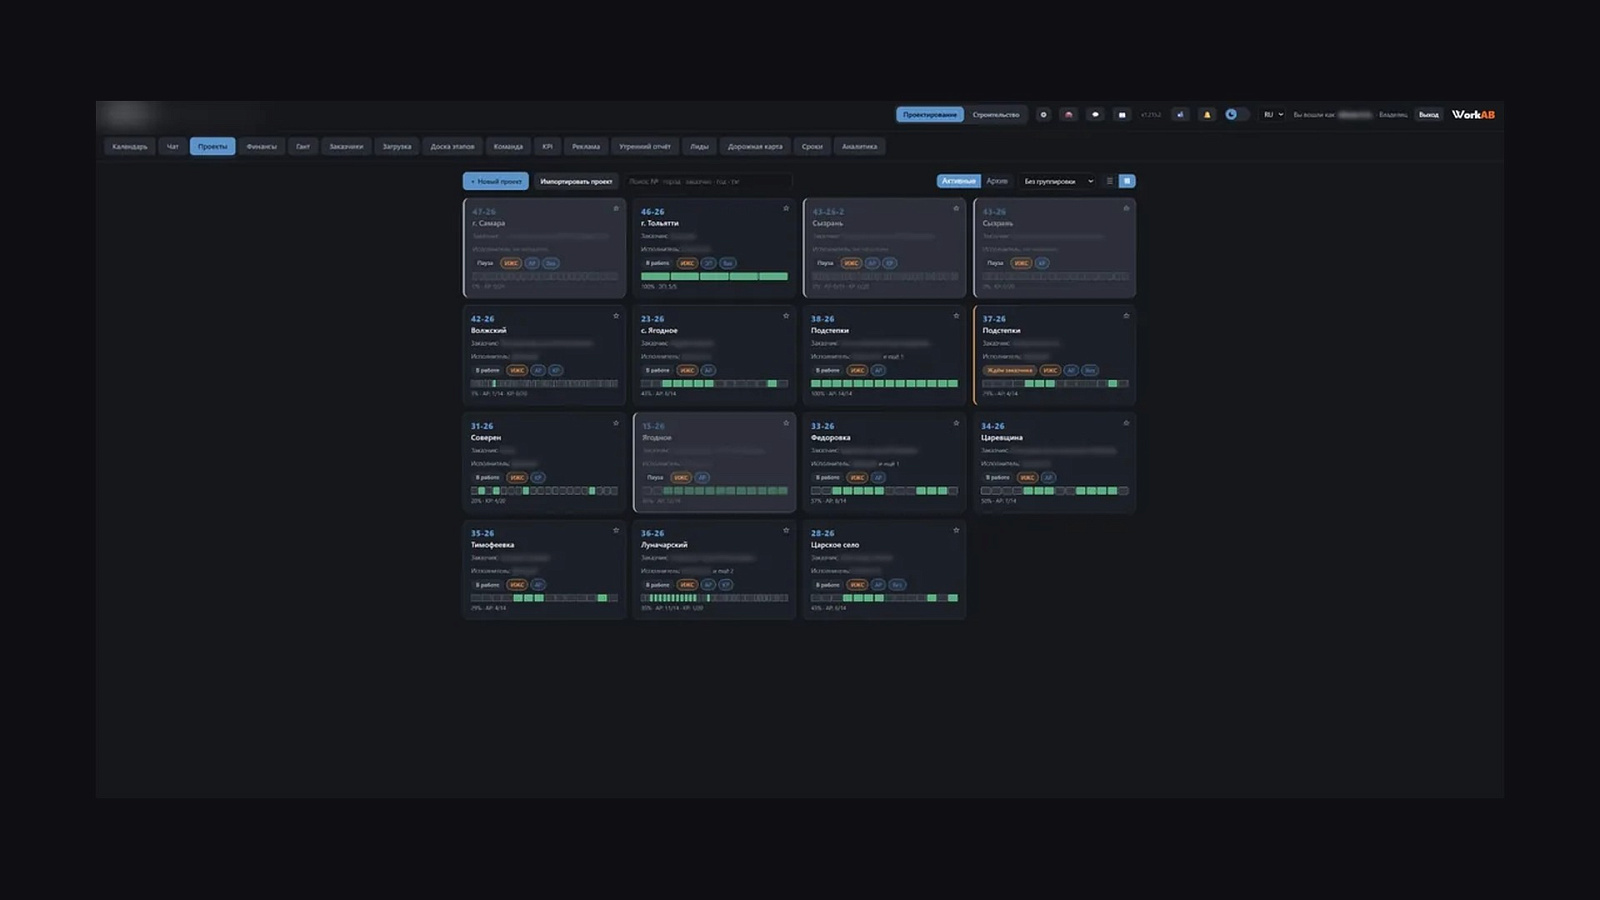1600x900 pixels.
Task: Click the 46-26 green progress bar
Action: pyautogui.click(x=714, y=276)
